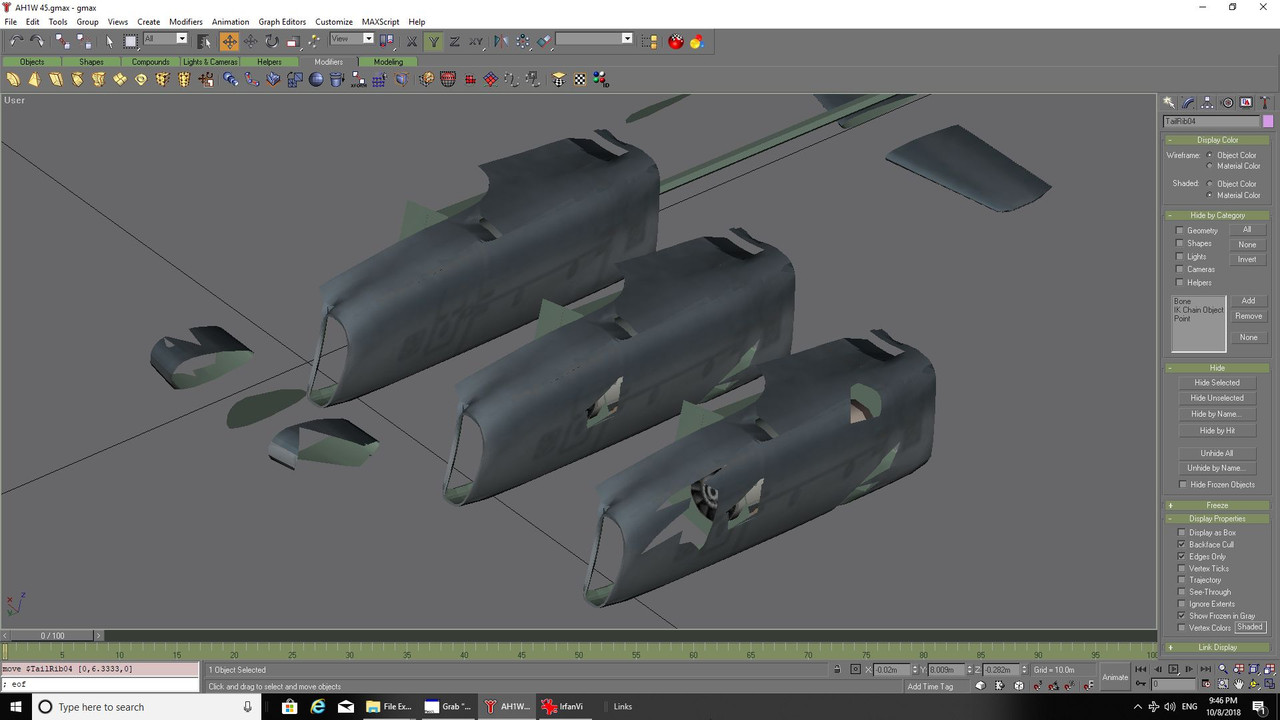This screenshot has height=720, width=1280.
Task: Click the Unhide All button
Action: (x=1216, y=453)
